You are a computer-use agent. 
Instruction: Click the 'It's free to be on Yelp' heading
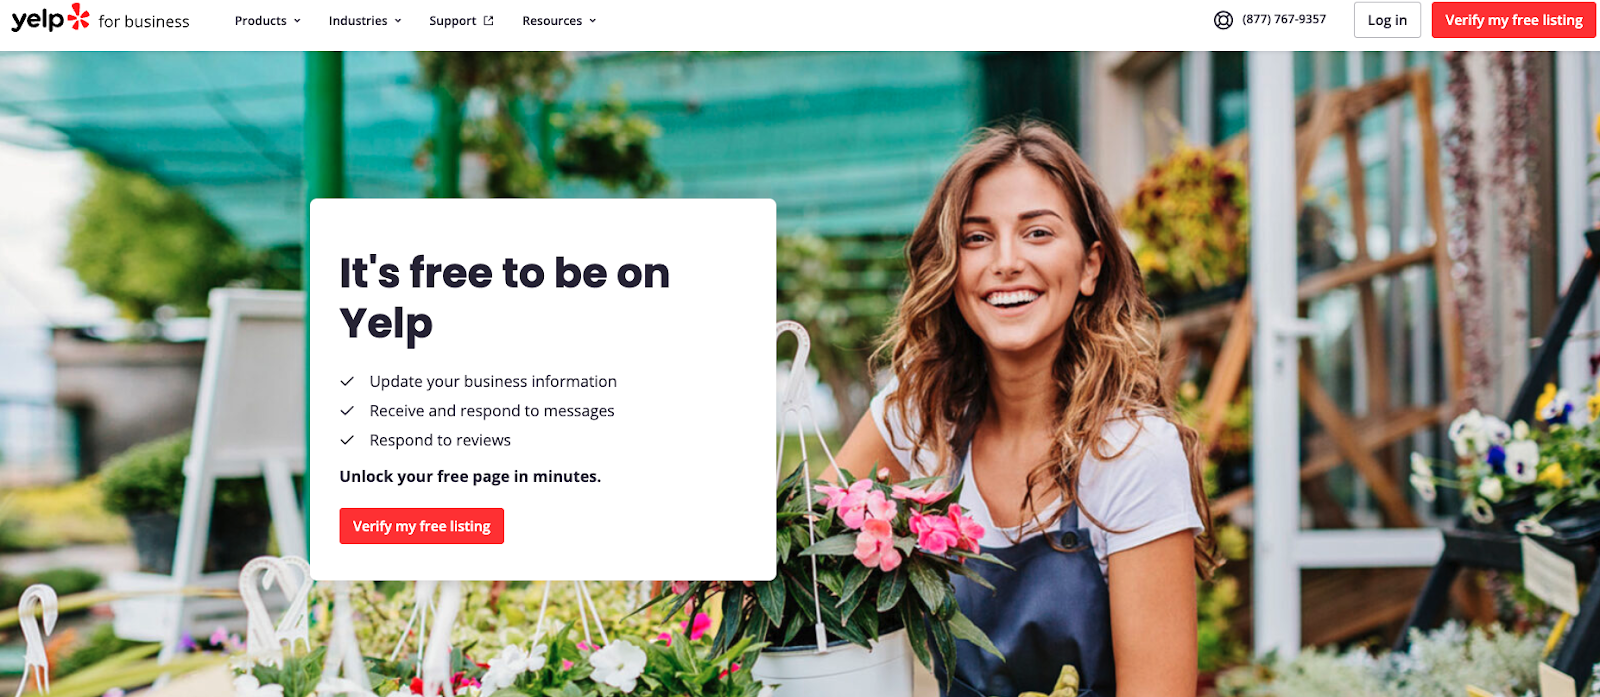click(x=504, y=298)
